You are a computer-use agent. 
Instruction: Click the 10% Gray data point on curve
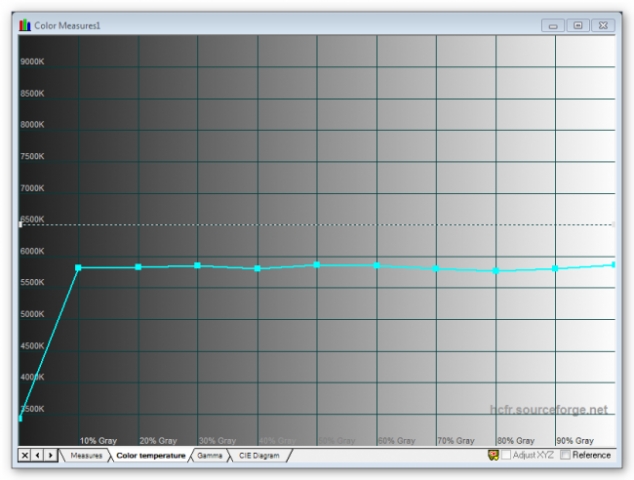[x=78, y=267]
